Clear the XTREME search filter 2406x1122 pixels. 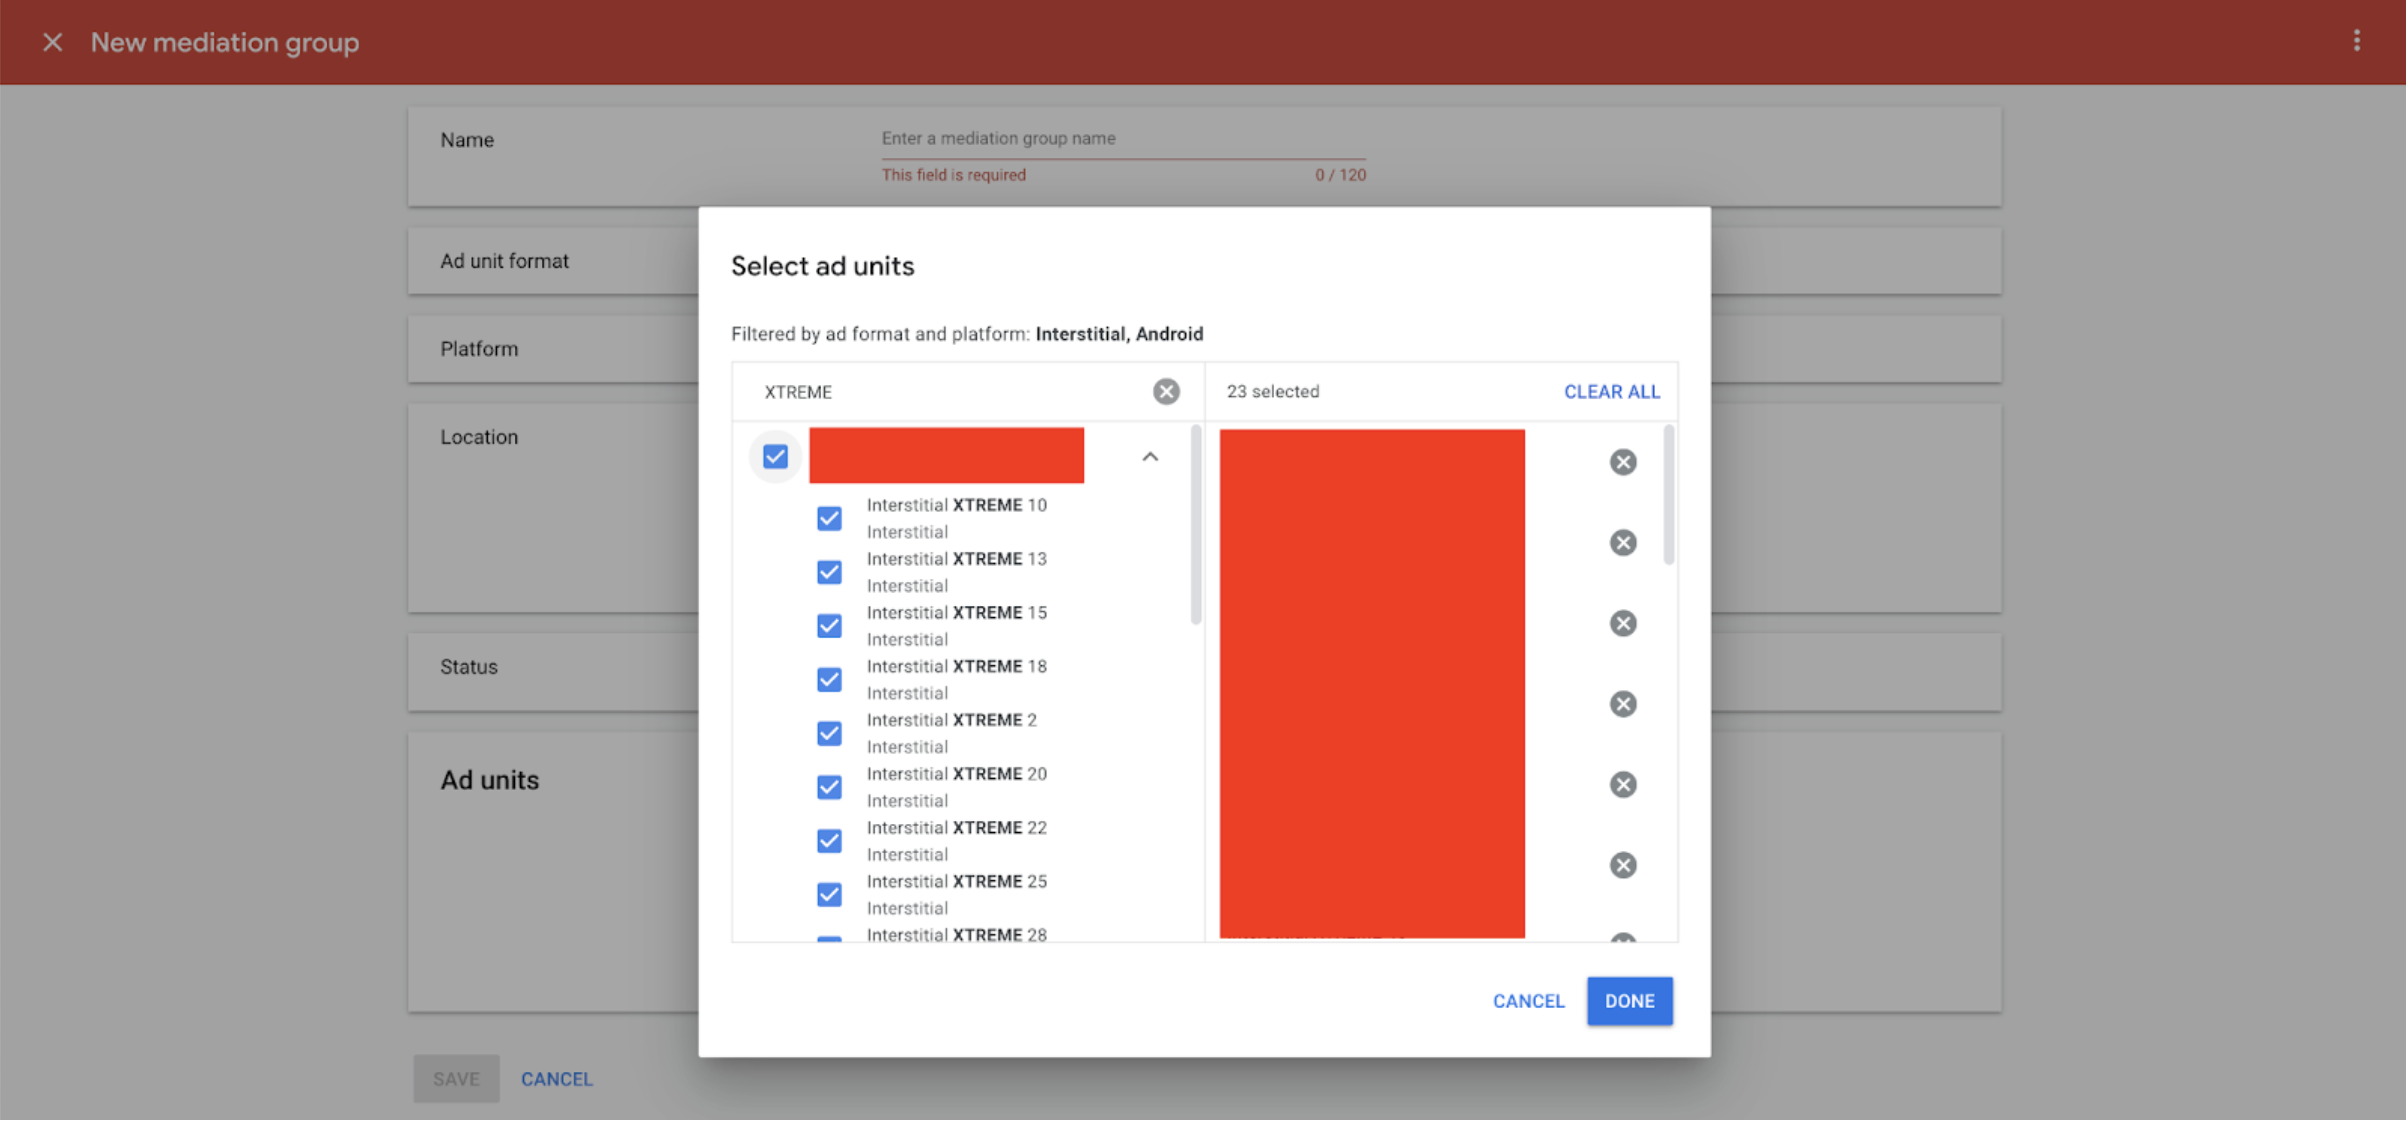click(1166, 391)
